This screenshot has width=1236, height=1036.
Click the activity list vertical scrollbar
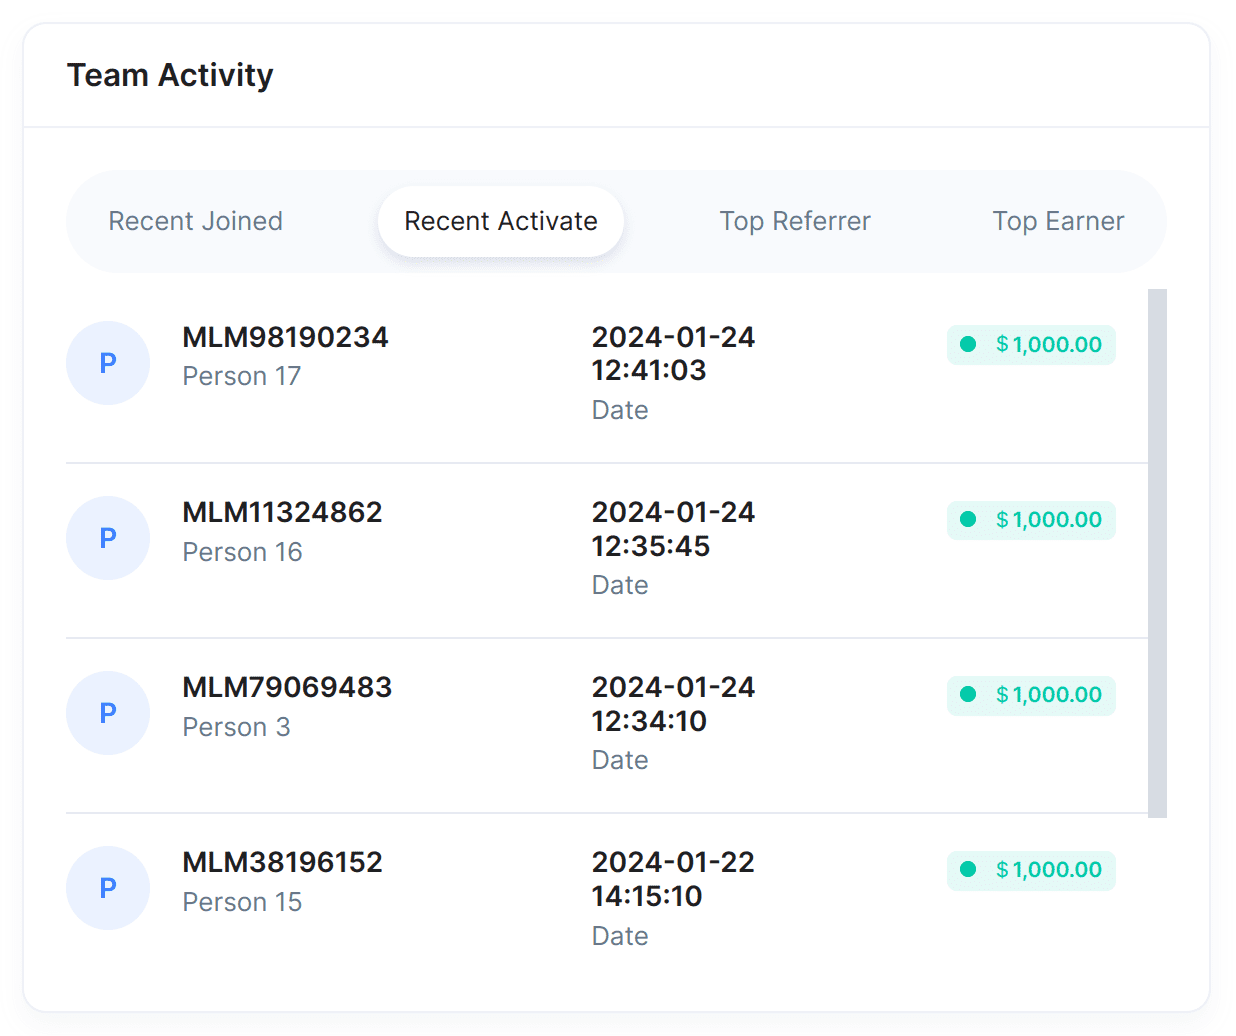[x=1157, y=553]
